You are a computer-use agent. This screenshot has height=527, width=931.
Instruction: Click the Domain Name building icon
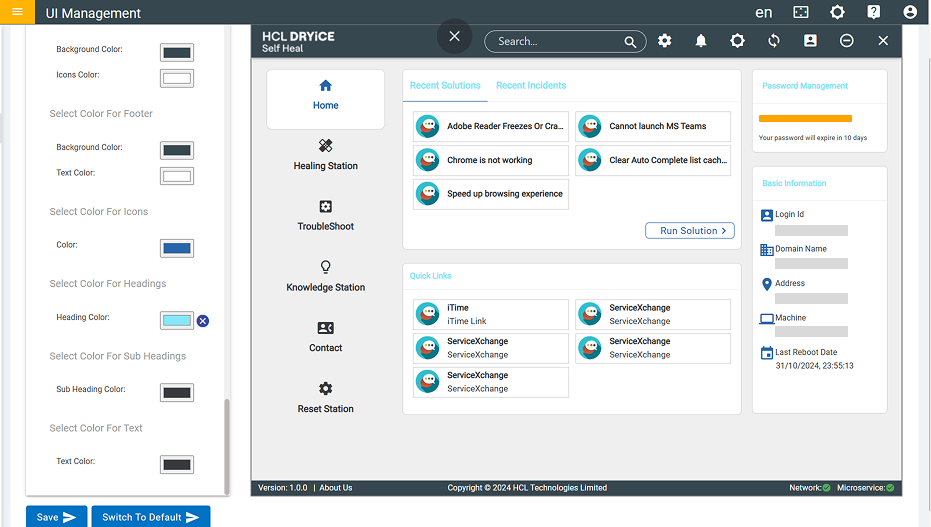767,250
